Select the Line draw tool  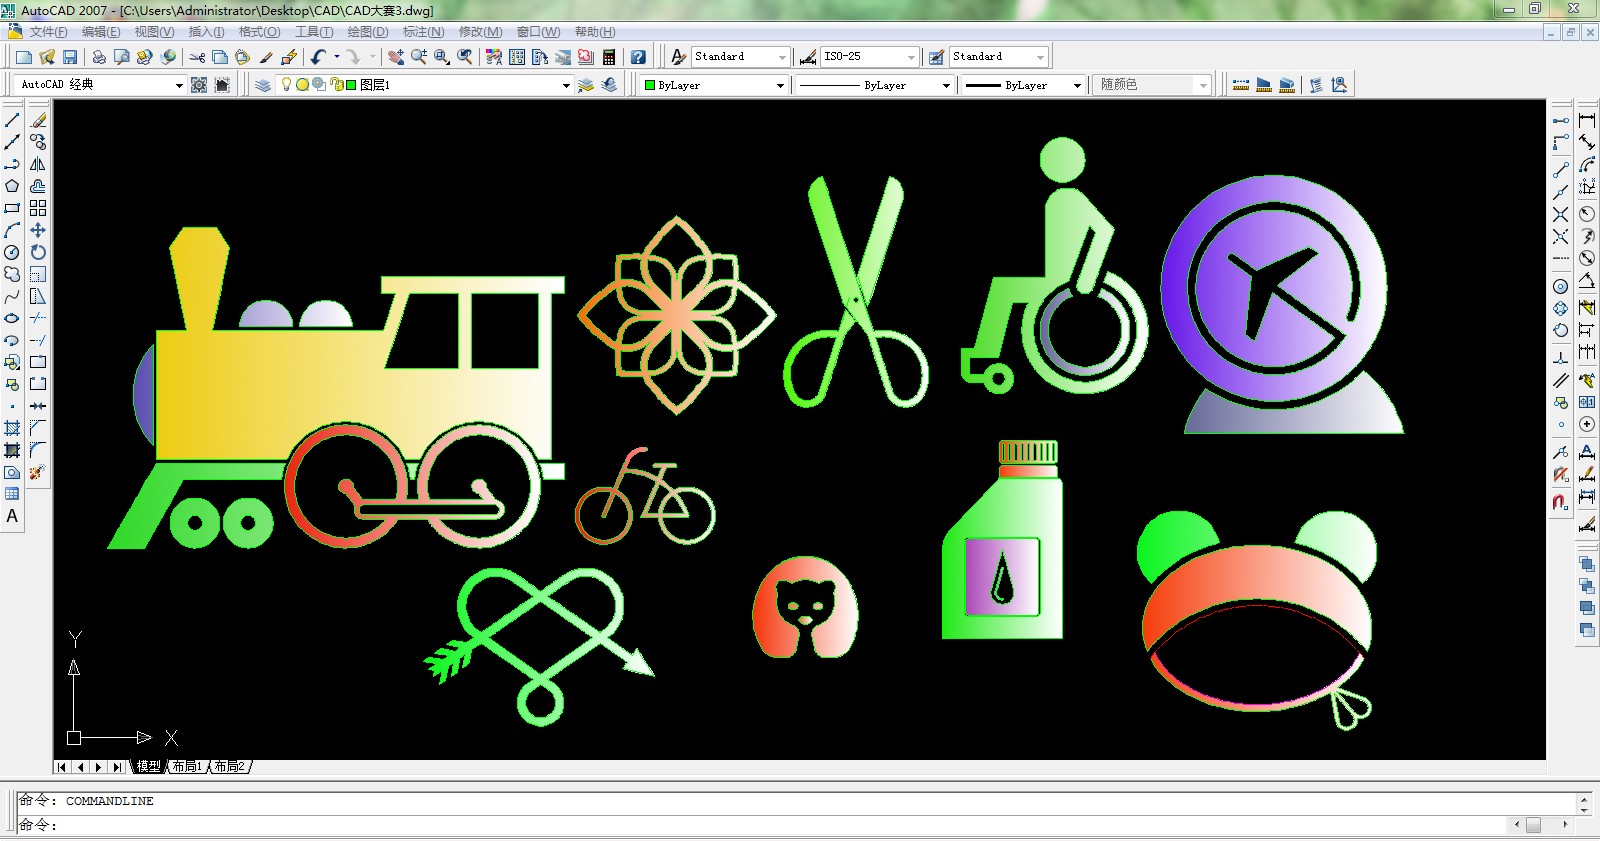(12, 120)
